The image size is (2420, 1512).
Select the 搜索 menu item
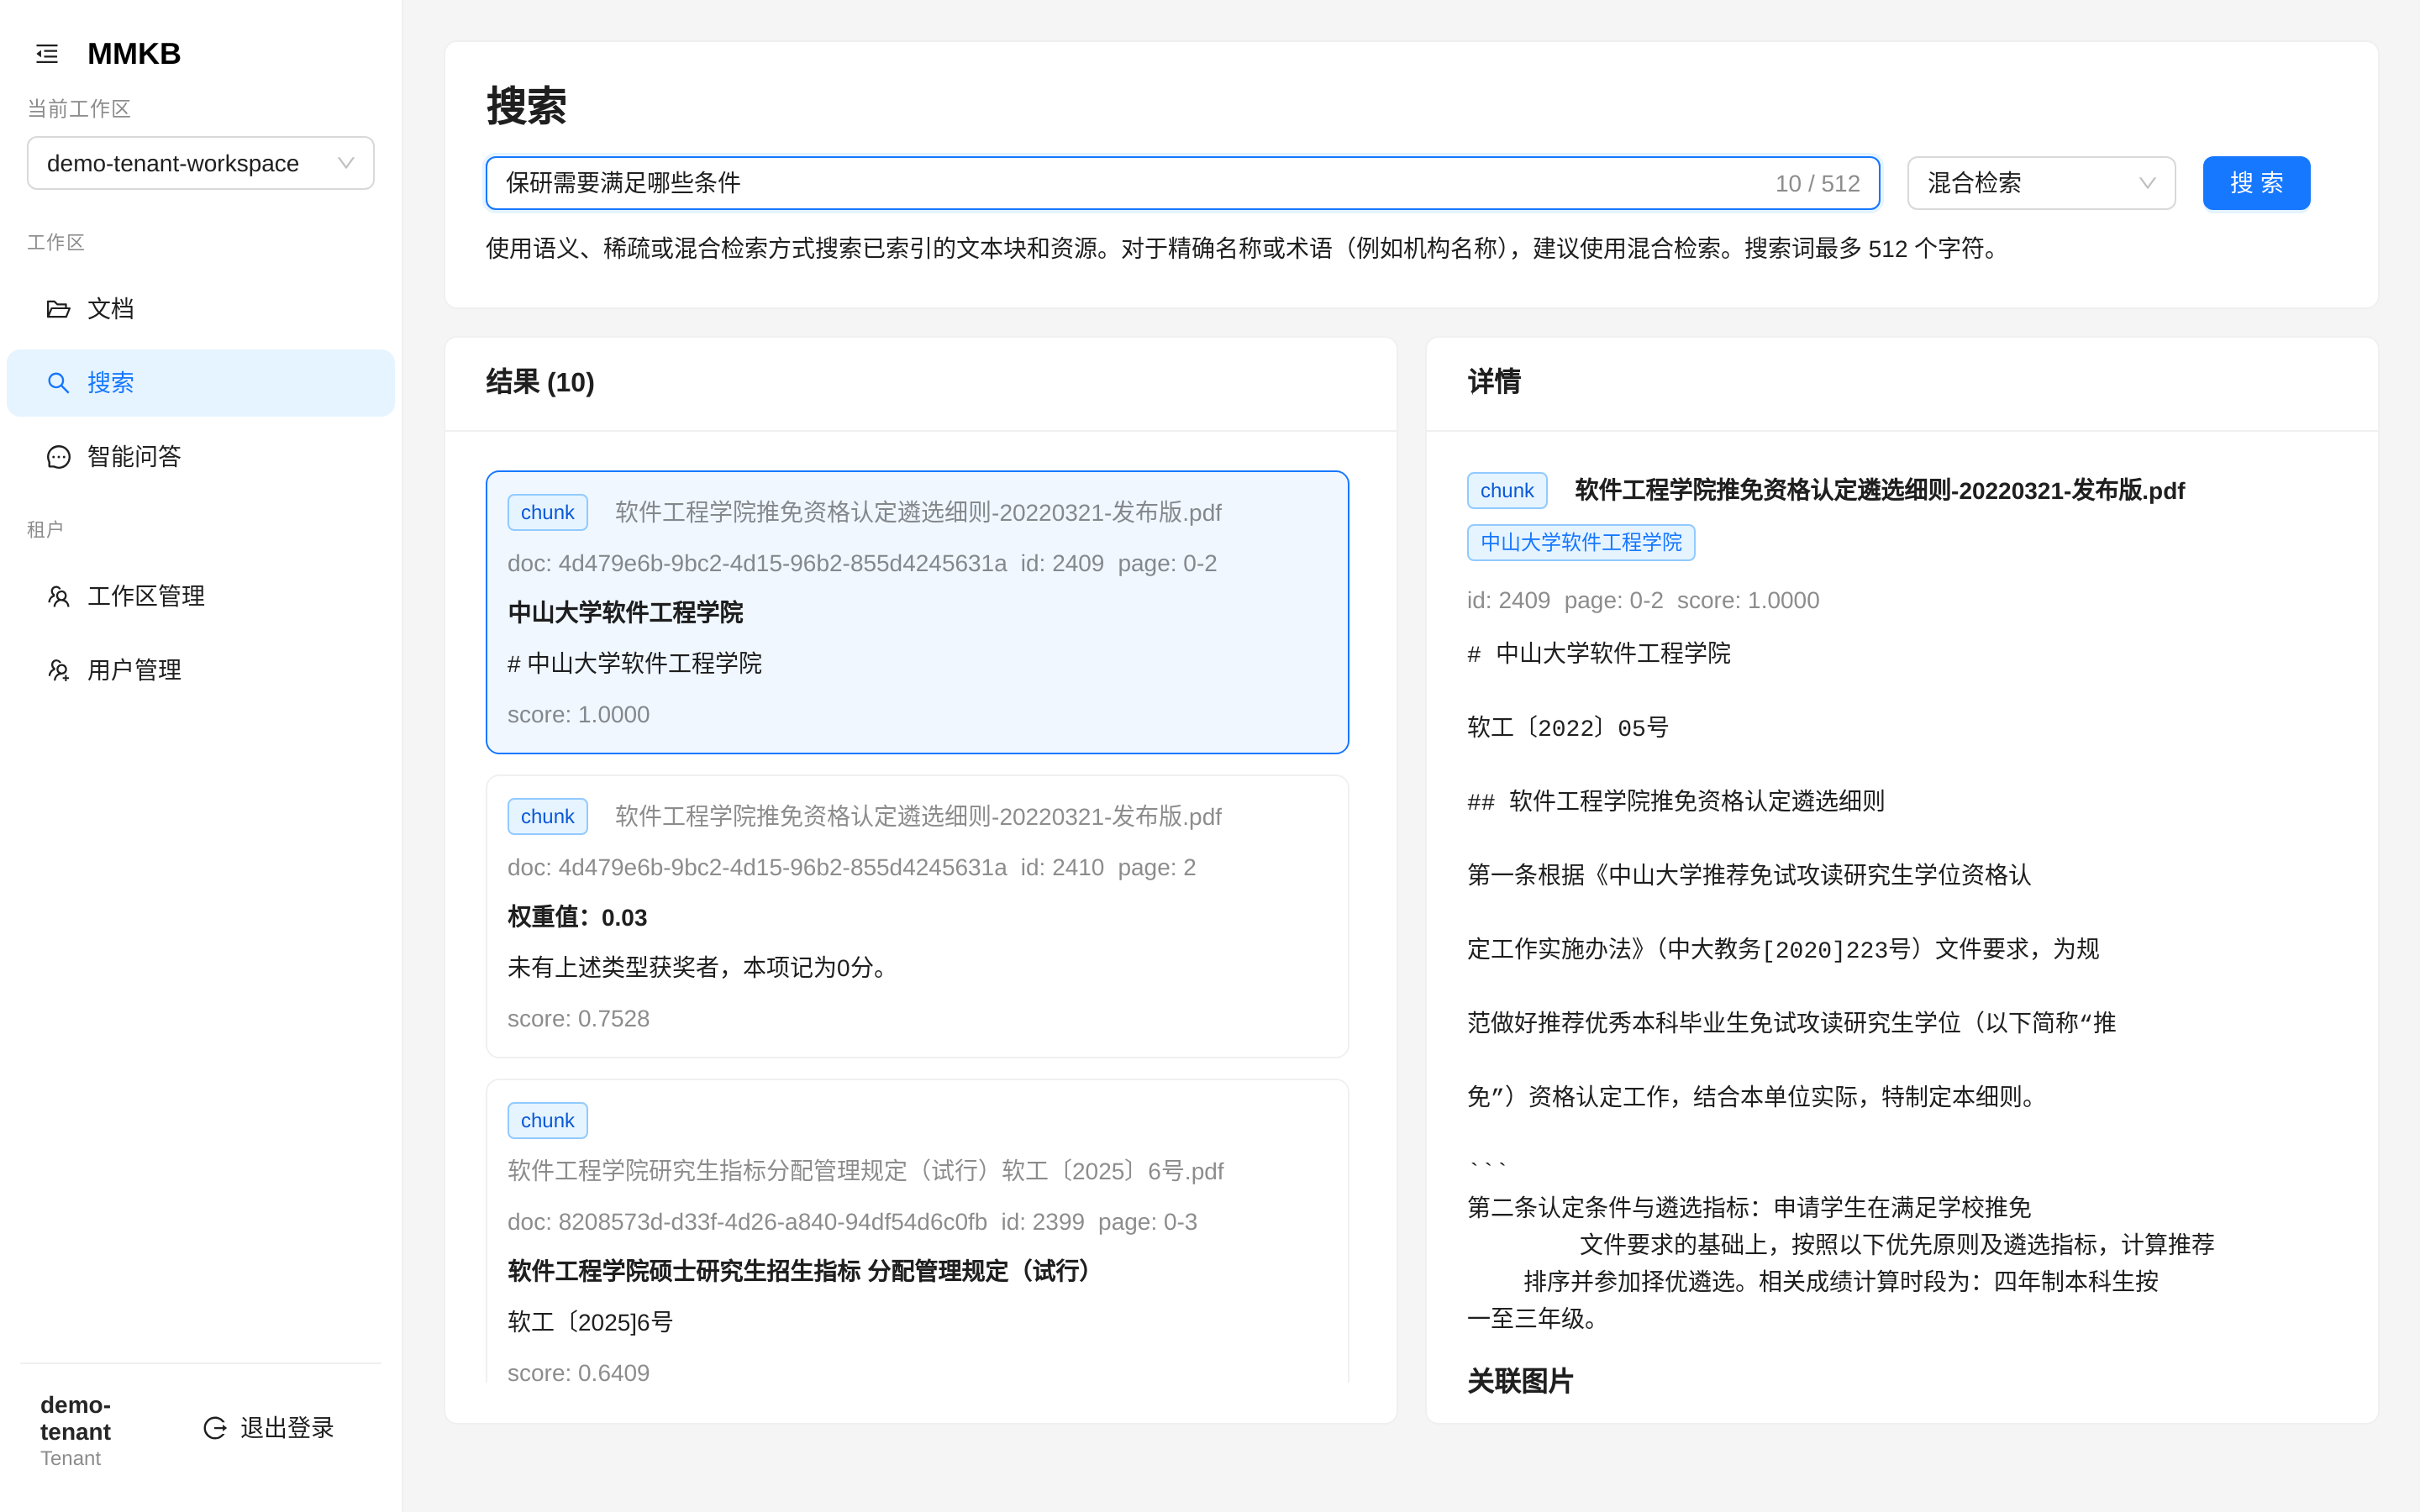tap(201, 383)
